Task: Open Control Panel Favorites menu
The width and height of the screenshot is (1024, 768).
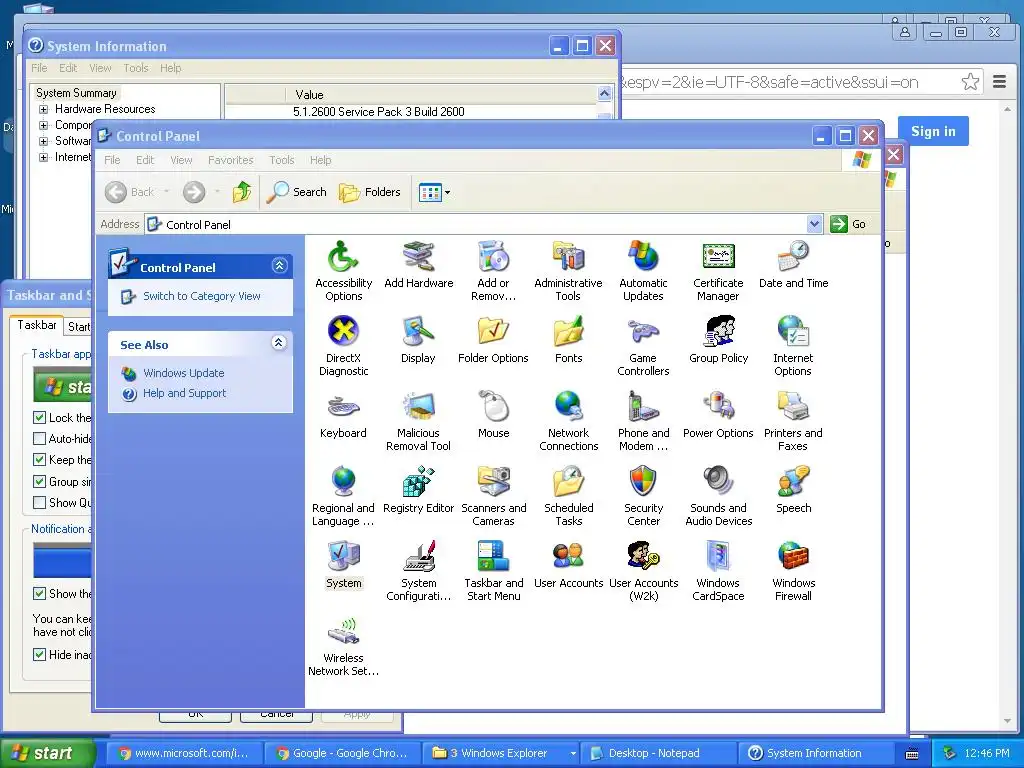Action: (x=231, y=160)
